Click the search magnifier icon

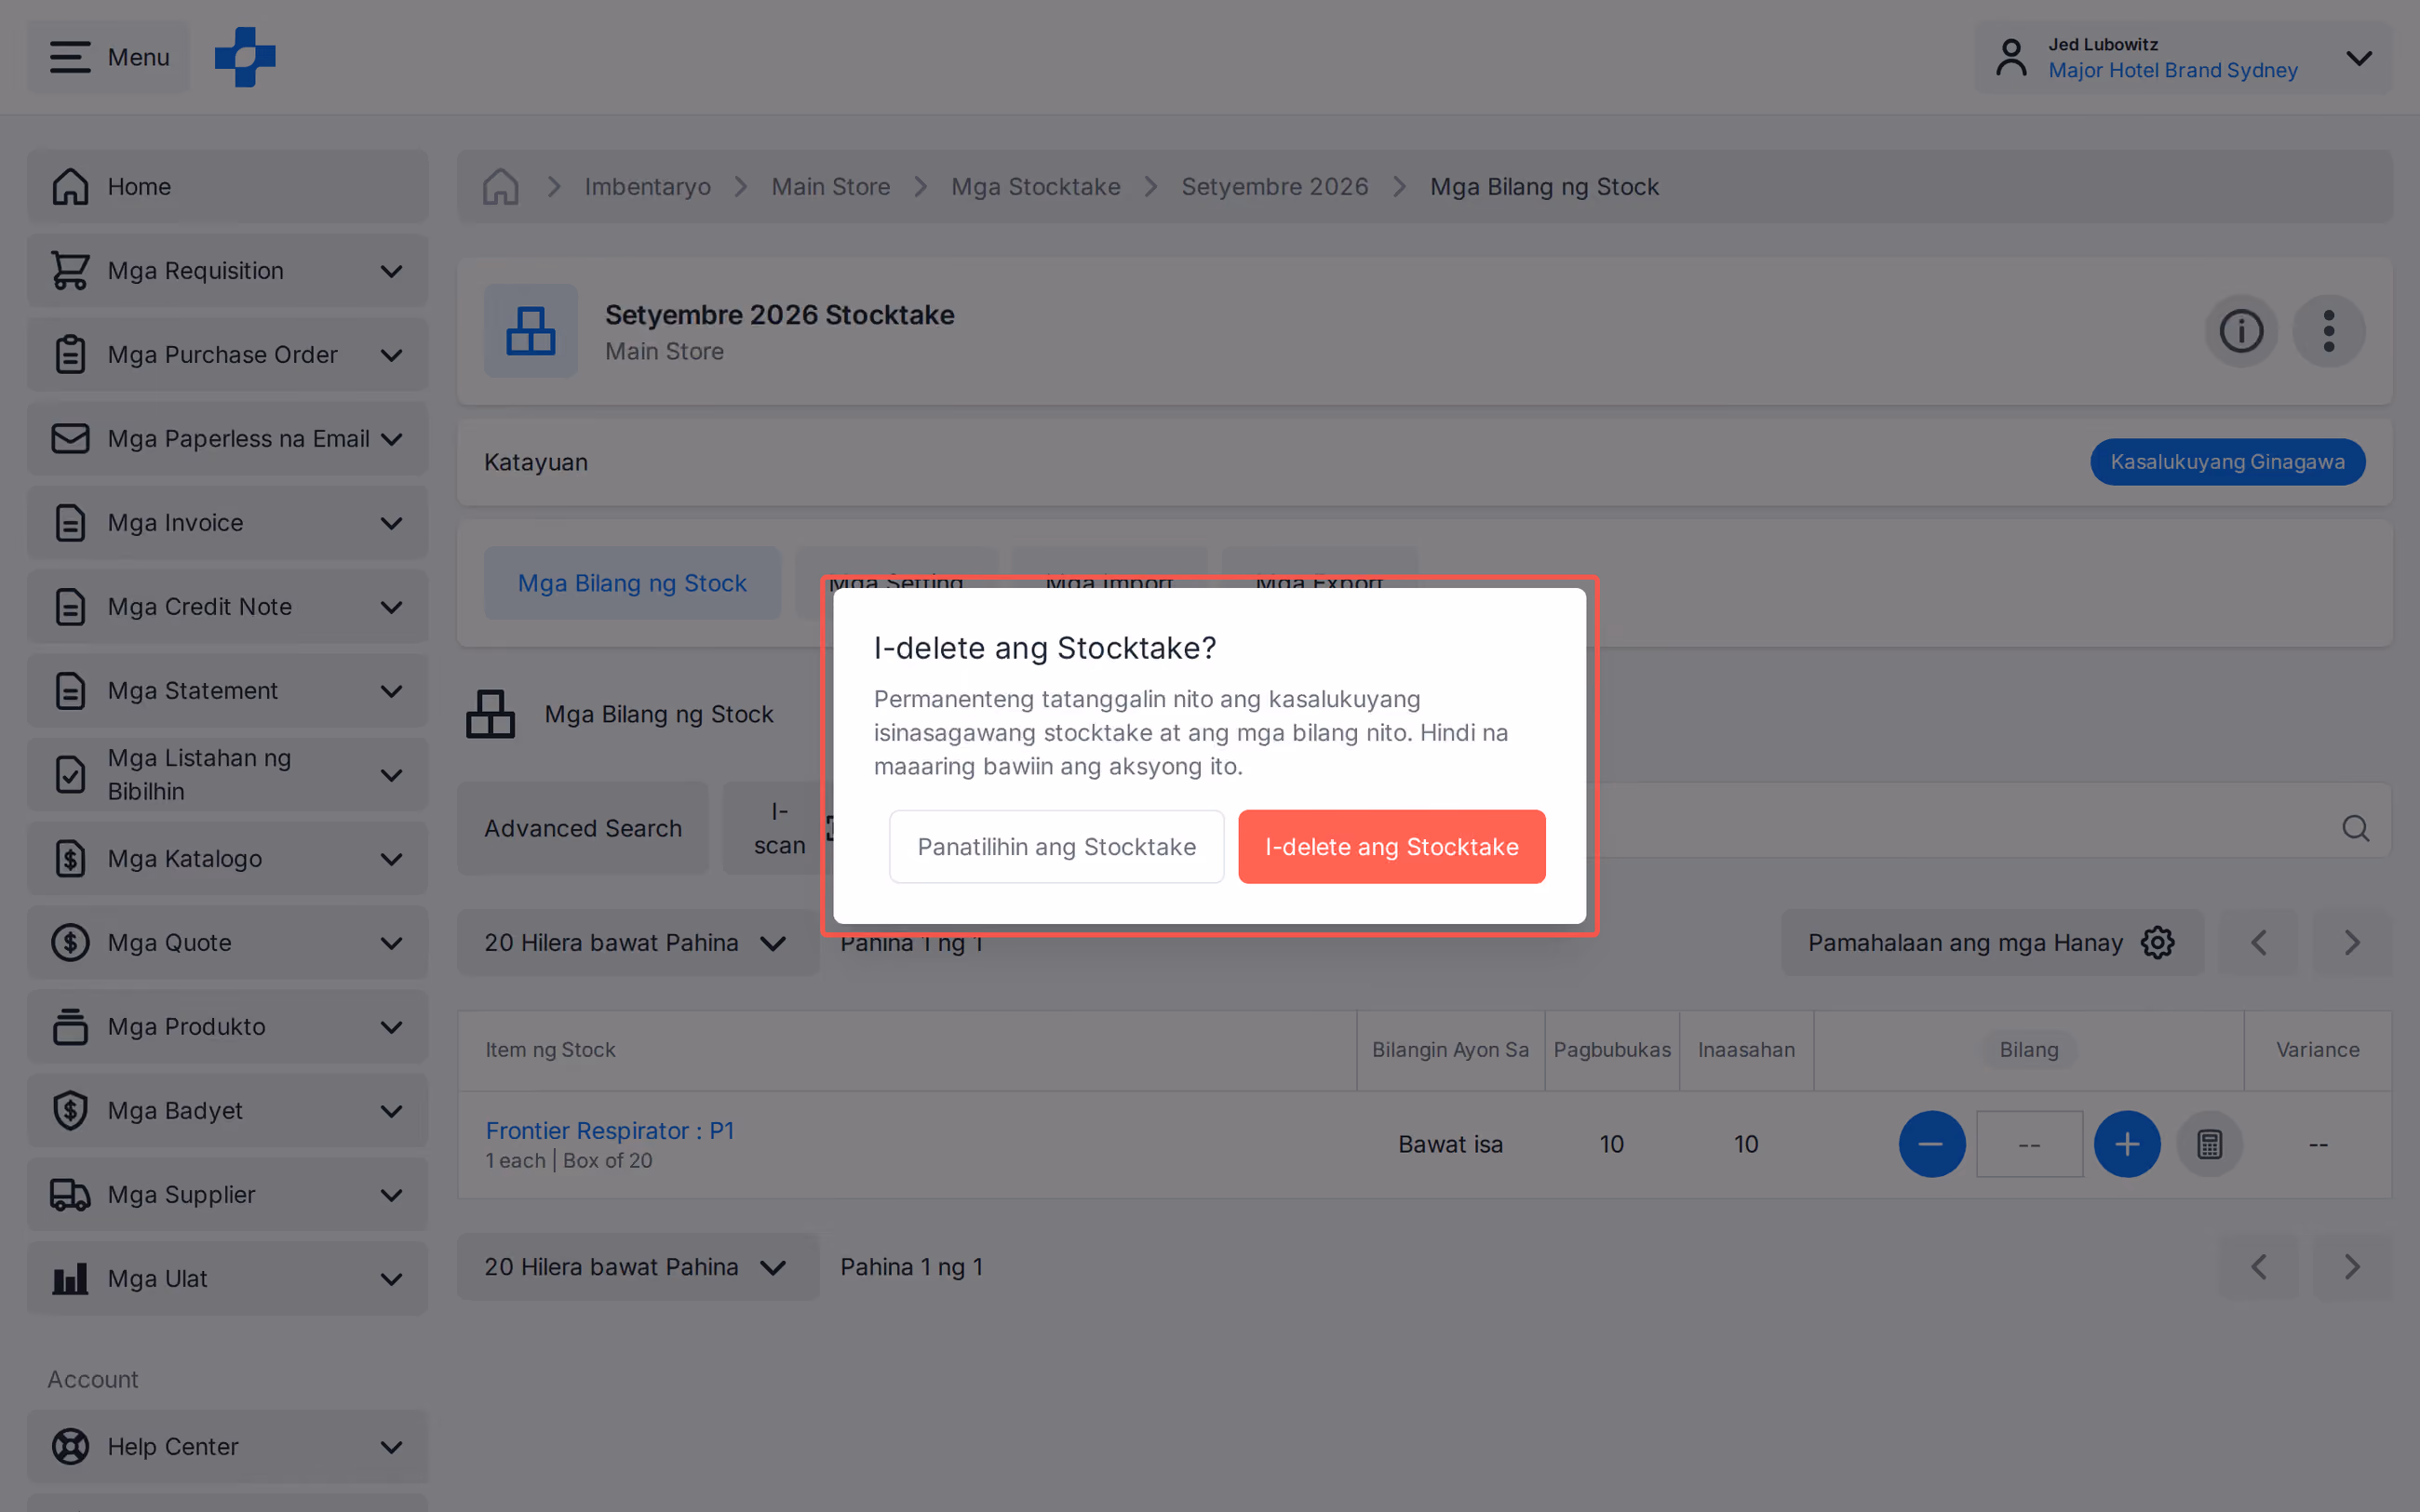2356,828
